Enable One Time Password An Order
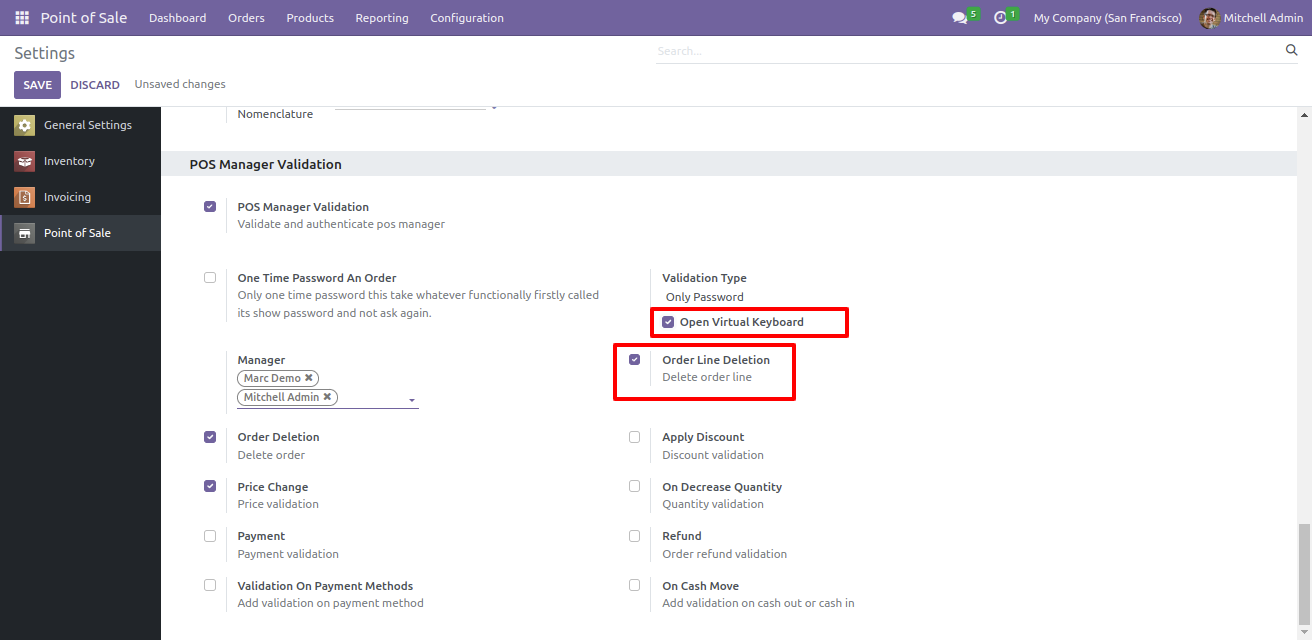The image size is (1312, 640). tap(210, 278)
